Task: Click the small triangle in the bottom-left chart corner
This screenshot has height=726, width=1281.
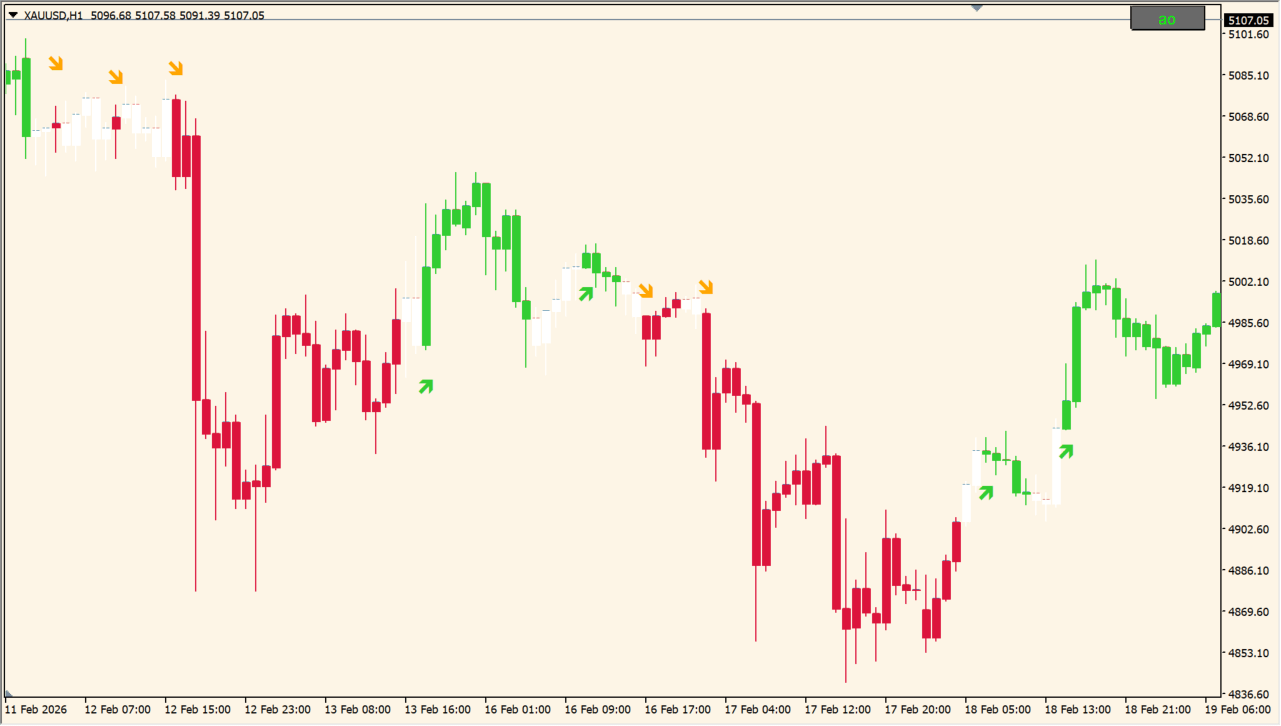Action: pos(10,694)
